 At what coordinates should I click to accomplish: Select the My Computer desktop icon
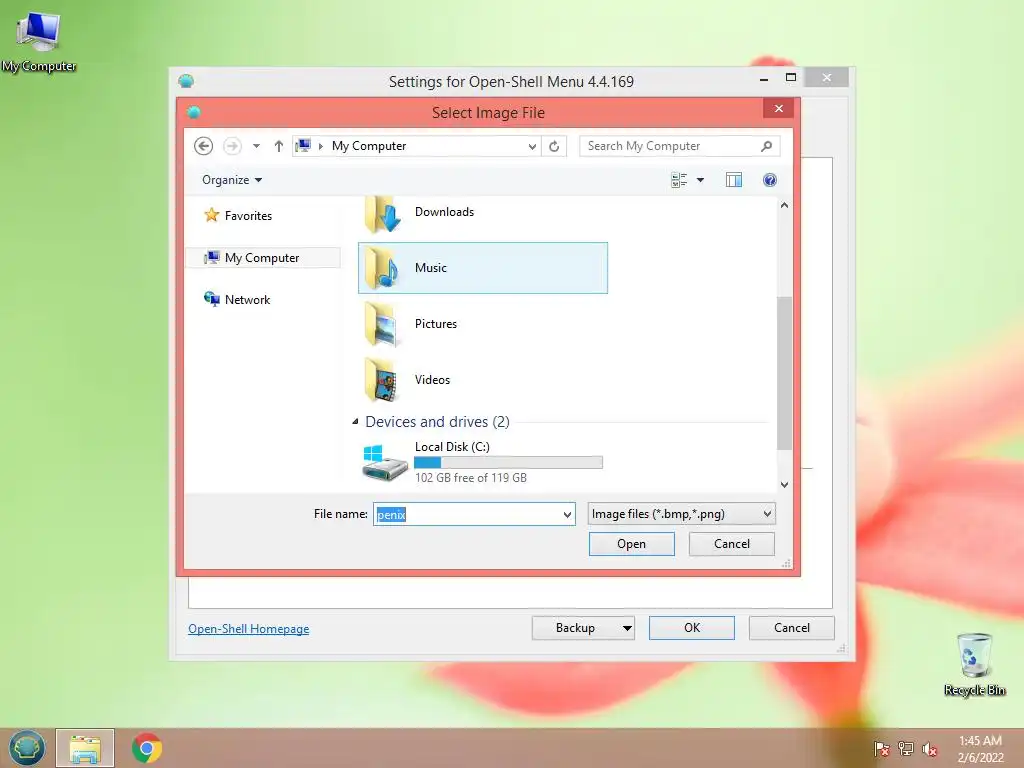coord(39,42)
